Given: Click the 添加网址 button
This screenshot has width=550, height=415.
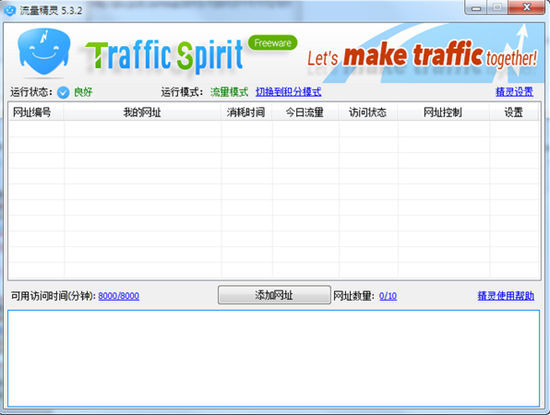Looking at the screenshot, I should coord(274,295).
